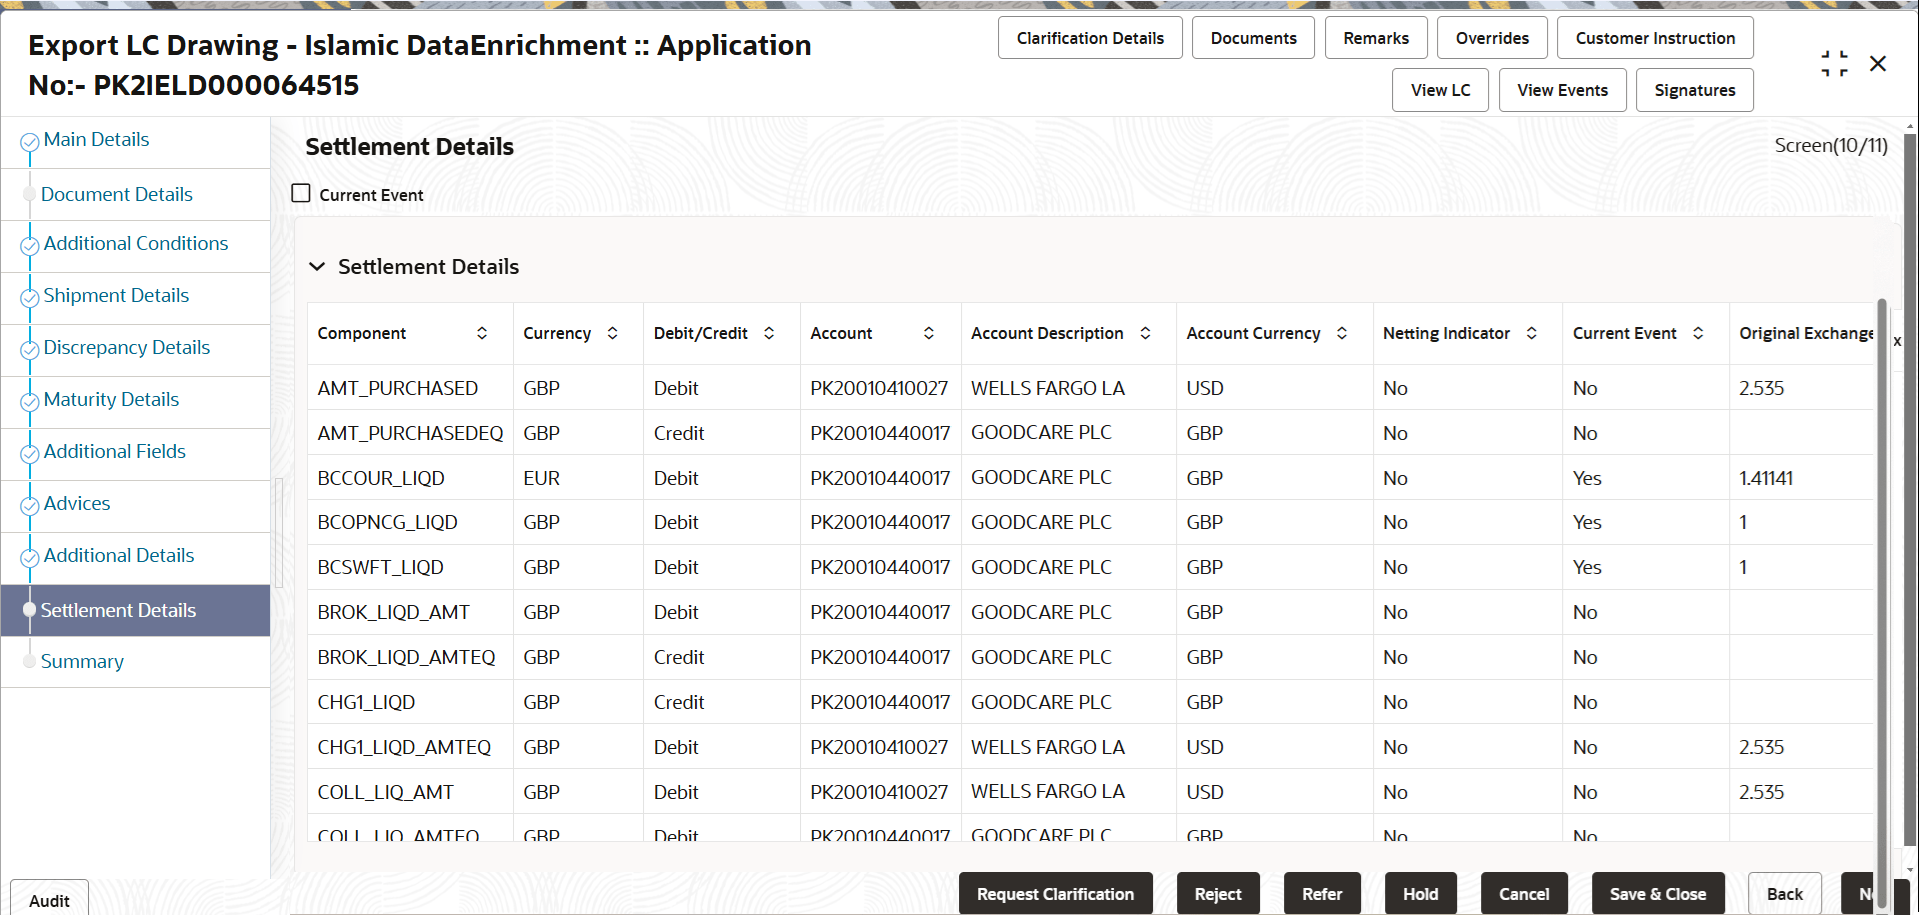Open the Document Details step
1920x915 pixels.
click(x=117, y=194)
